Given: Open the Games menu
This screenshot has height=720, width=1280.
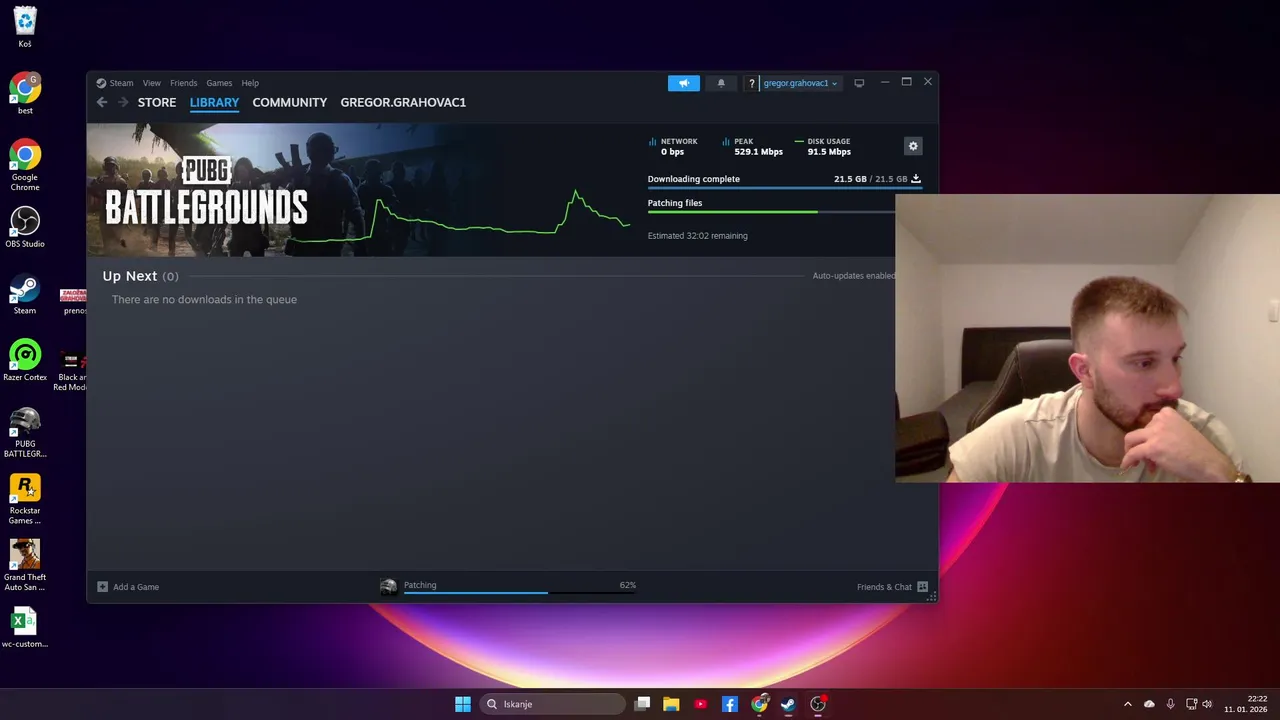Looking at the screenshot, I should (x=219, y=83).
